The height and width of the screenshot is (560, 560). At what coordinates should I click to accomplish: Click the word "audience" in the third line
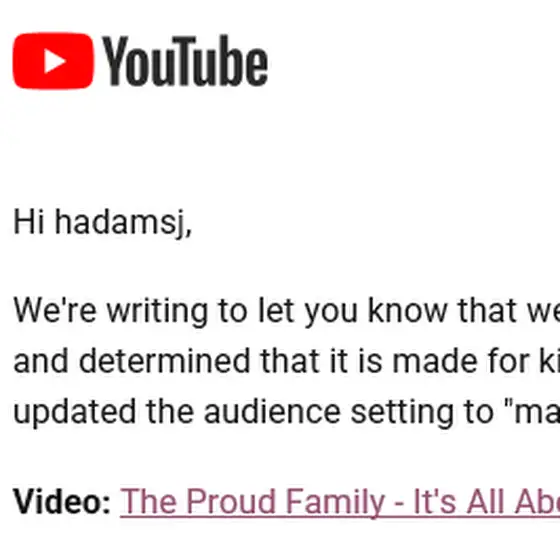tap(272, 411)
